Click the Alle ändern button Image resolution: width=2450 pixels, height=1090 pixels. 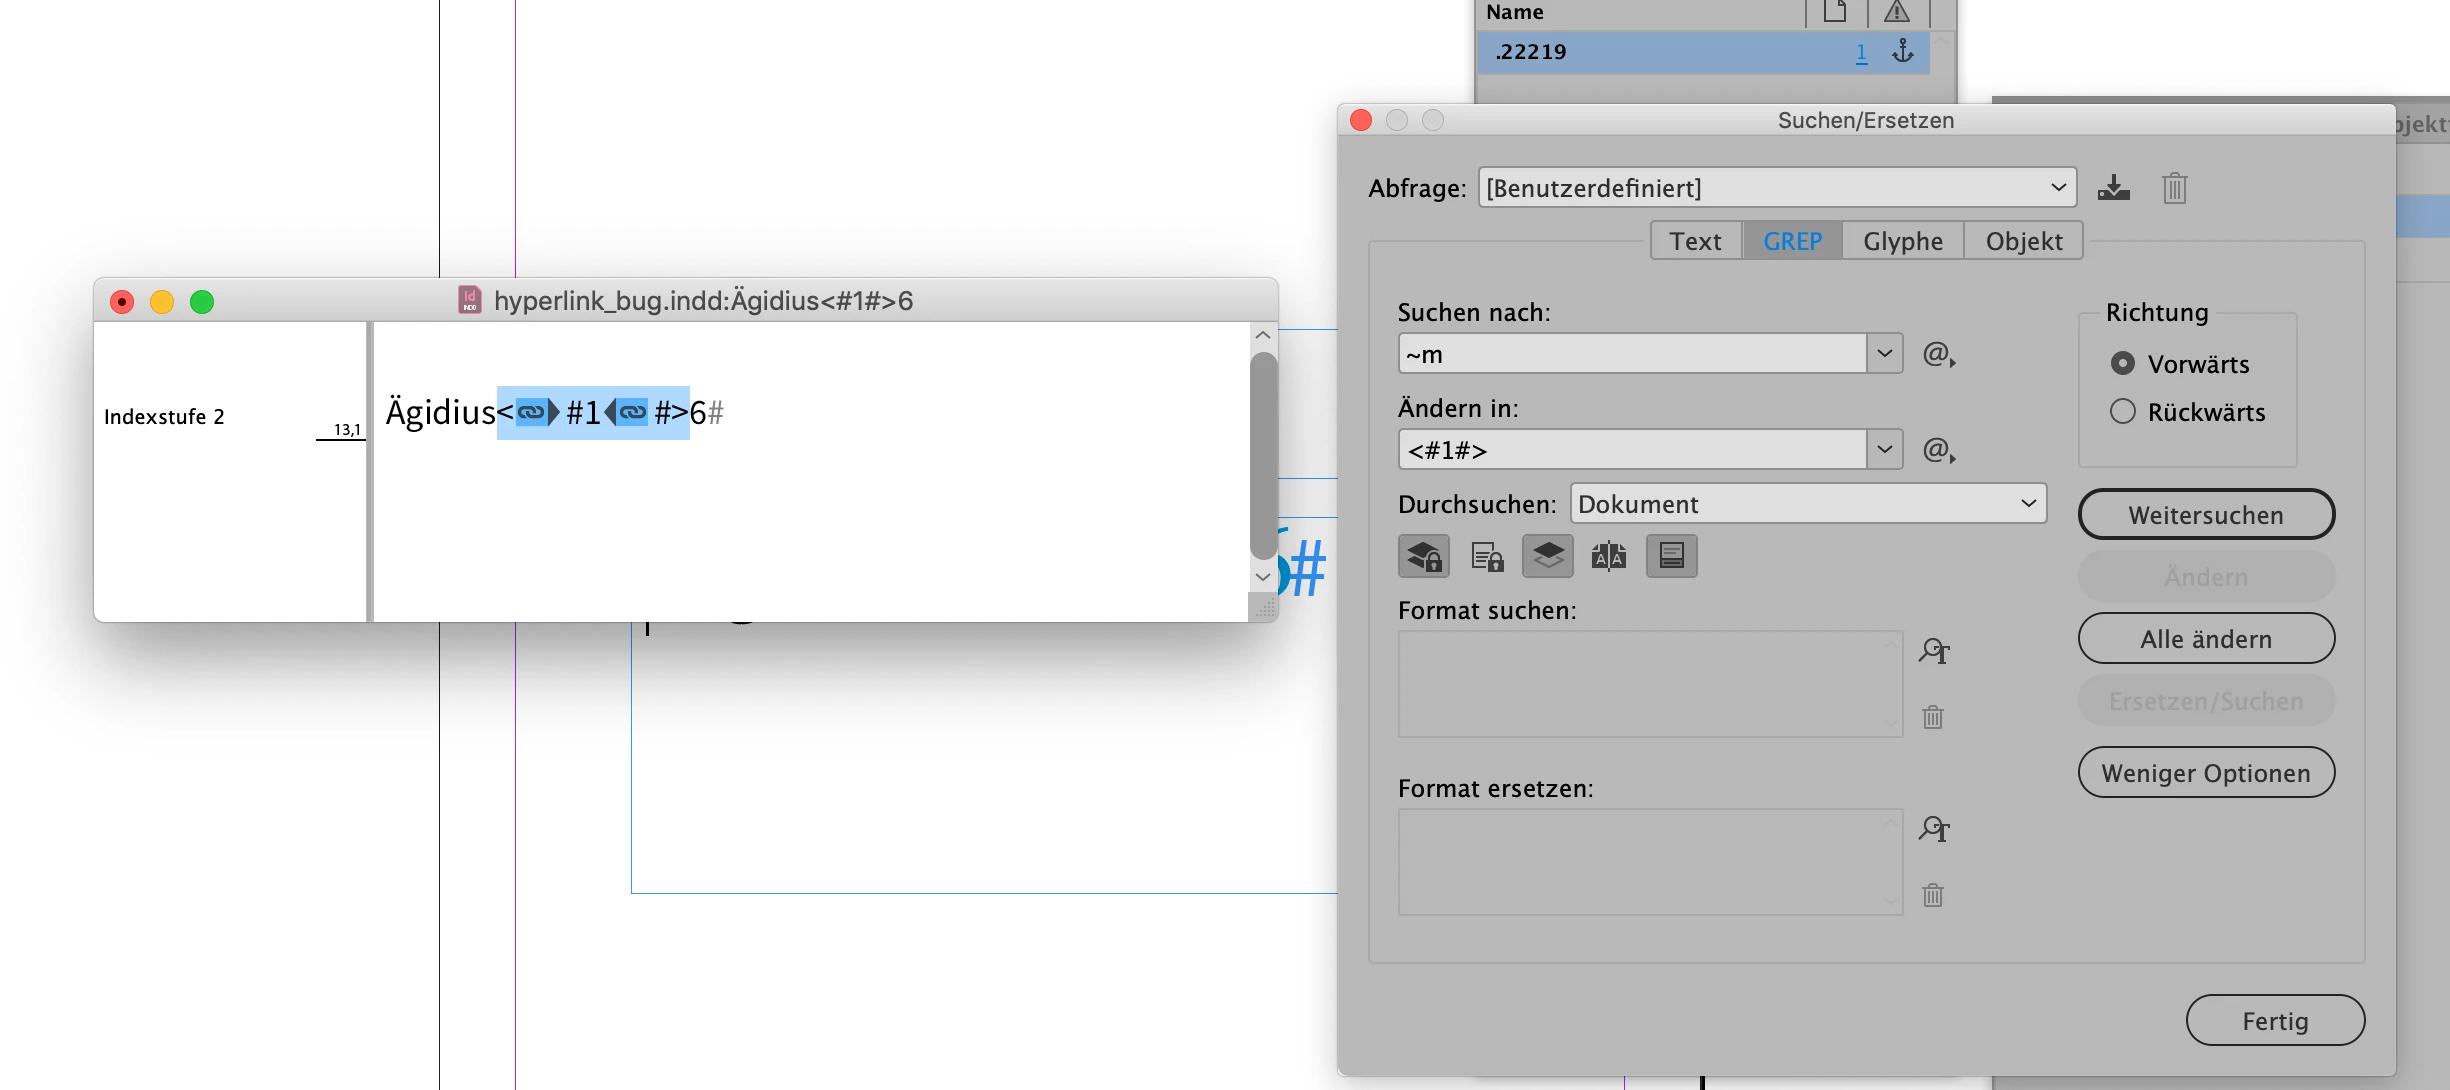pyautogui.click(x=2205, y=639)
